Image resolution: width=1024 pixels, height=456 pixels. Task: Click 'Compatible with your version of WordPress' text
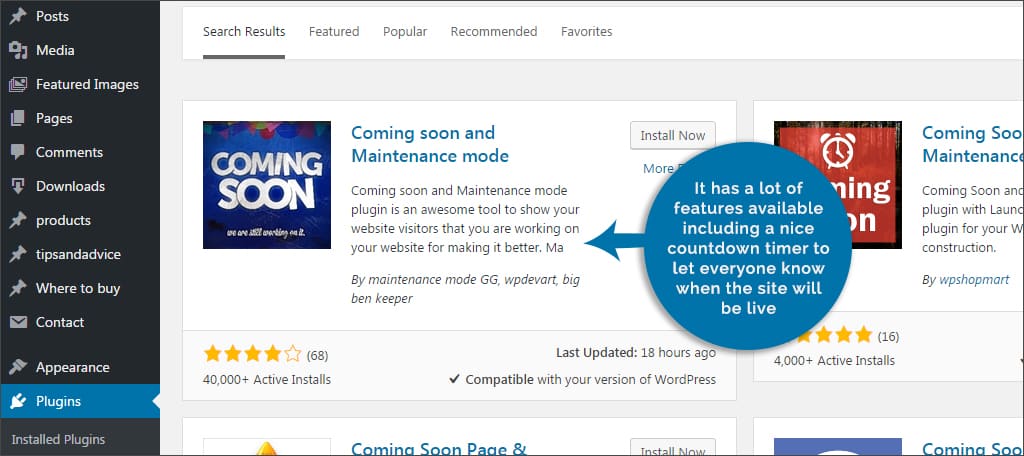(x=590, y=380)
